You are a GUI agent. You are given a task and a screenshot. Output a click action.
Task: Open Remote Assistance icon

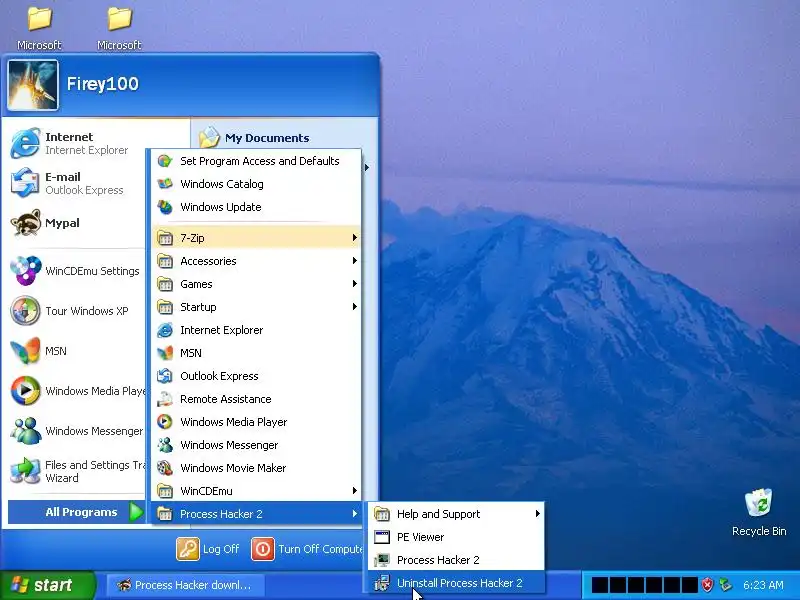click(165, 399)
